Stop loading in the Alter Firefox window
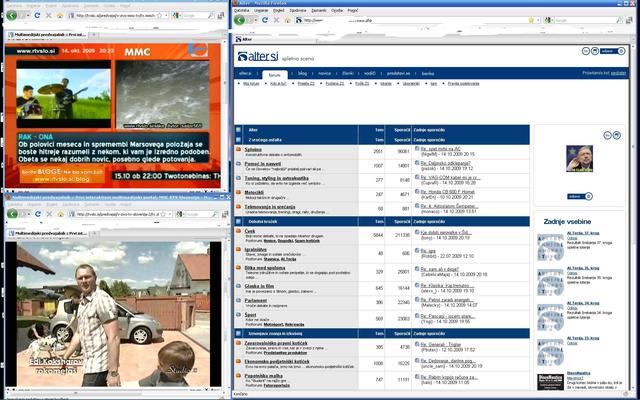The width and height of the screenshot is (640, 400). (x=276, y=20)
